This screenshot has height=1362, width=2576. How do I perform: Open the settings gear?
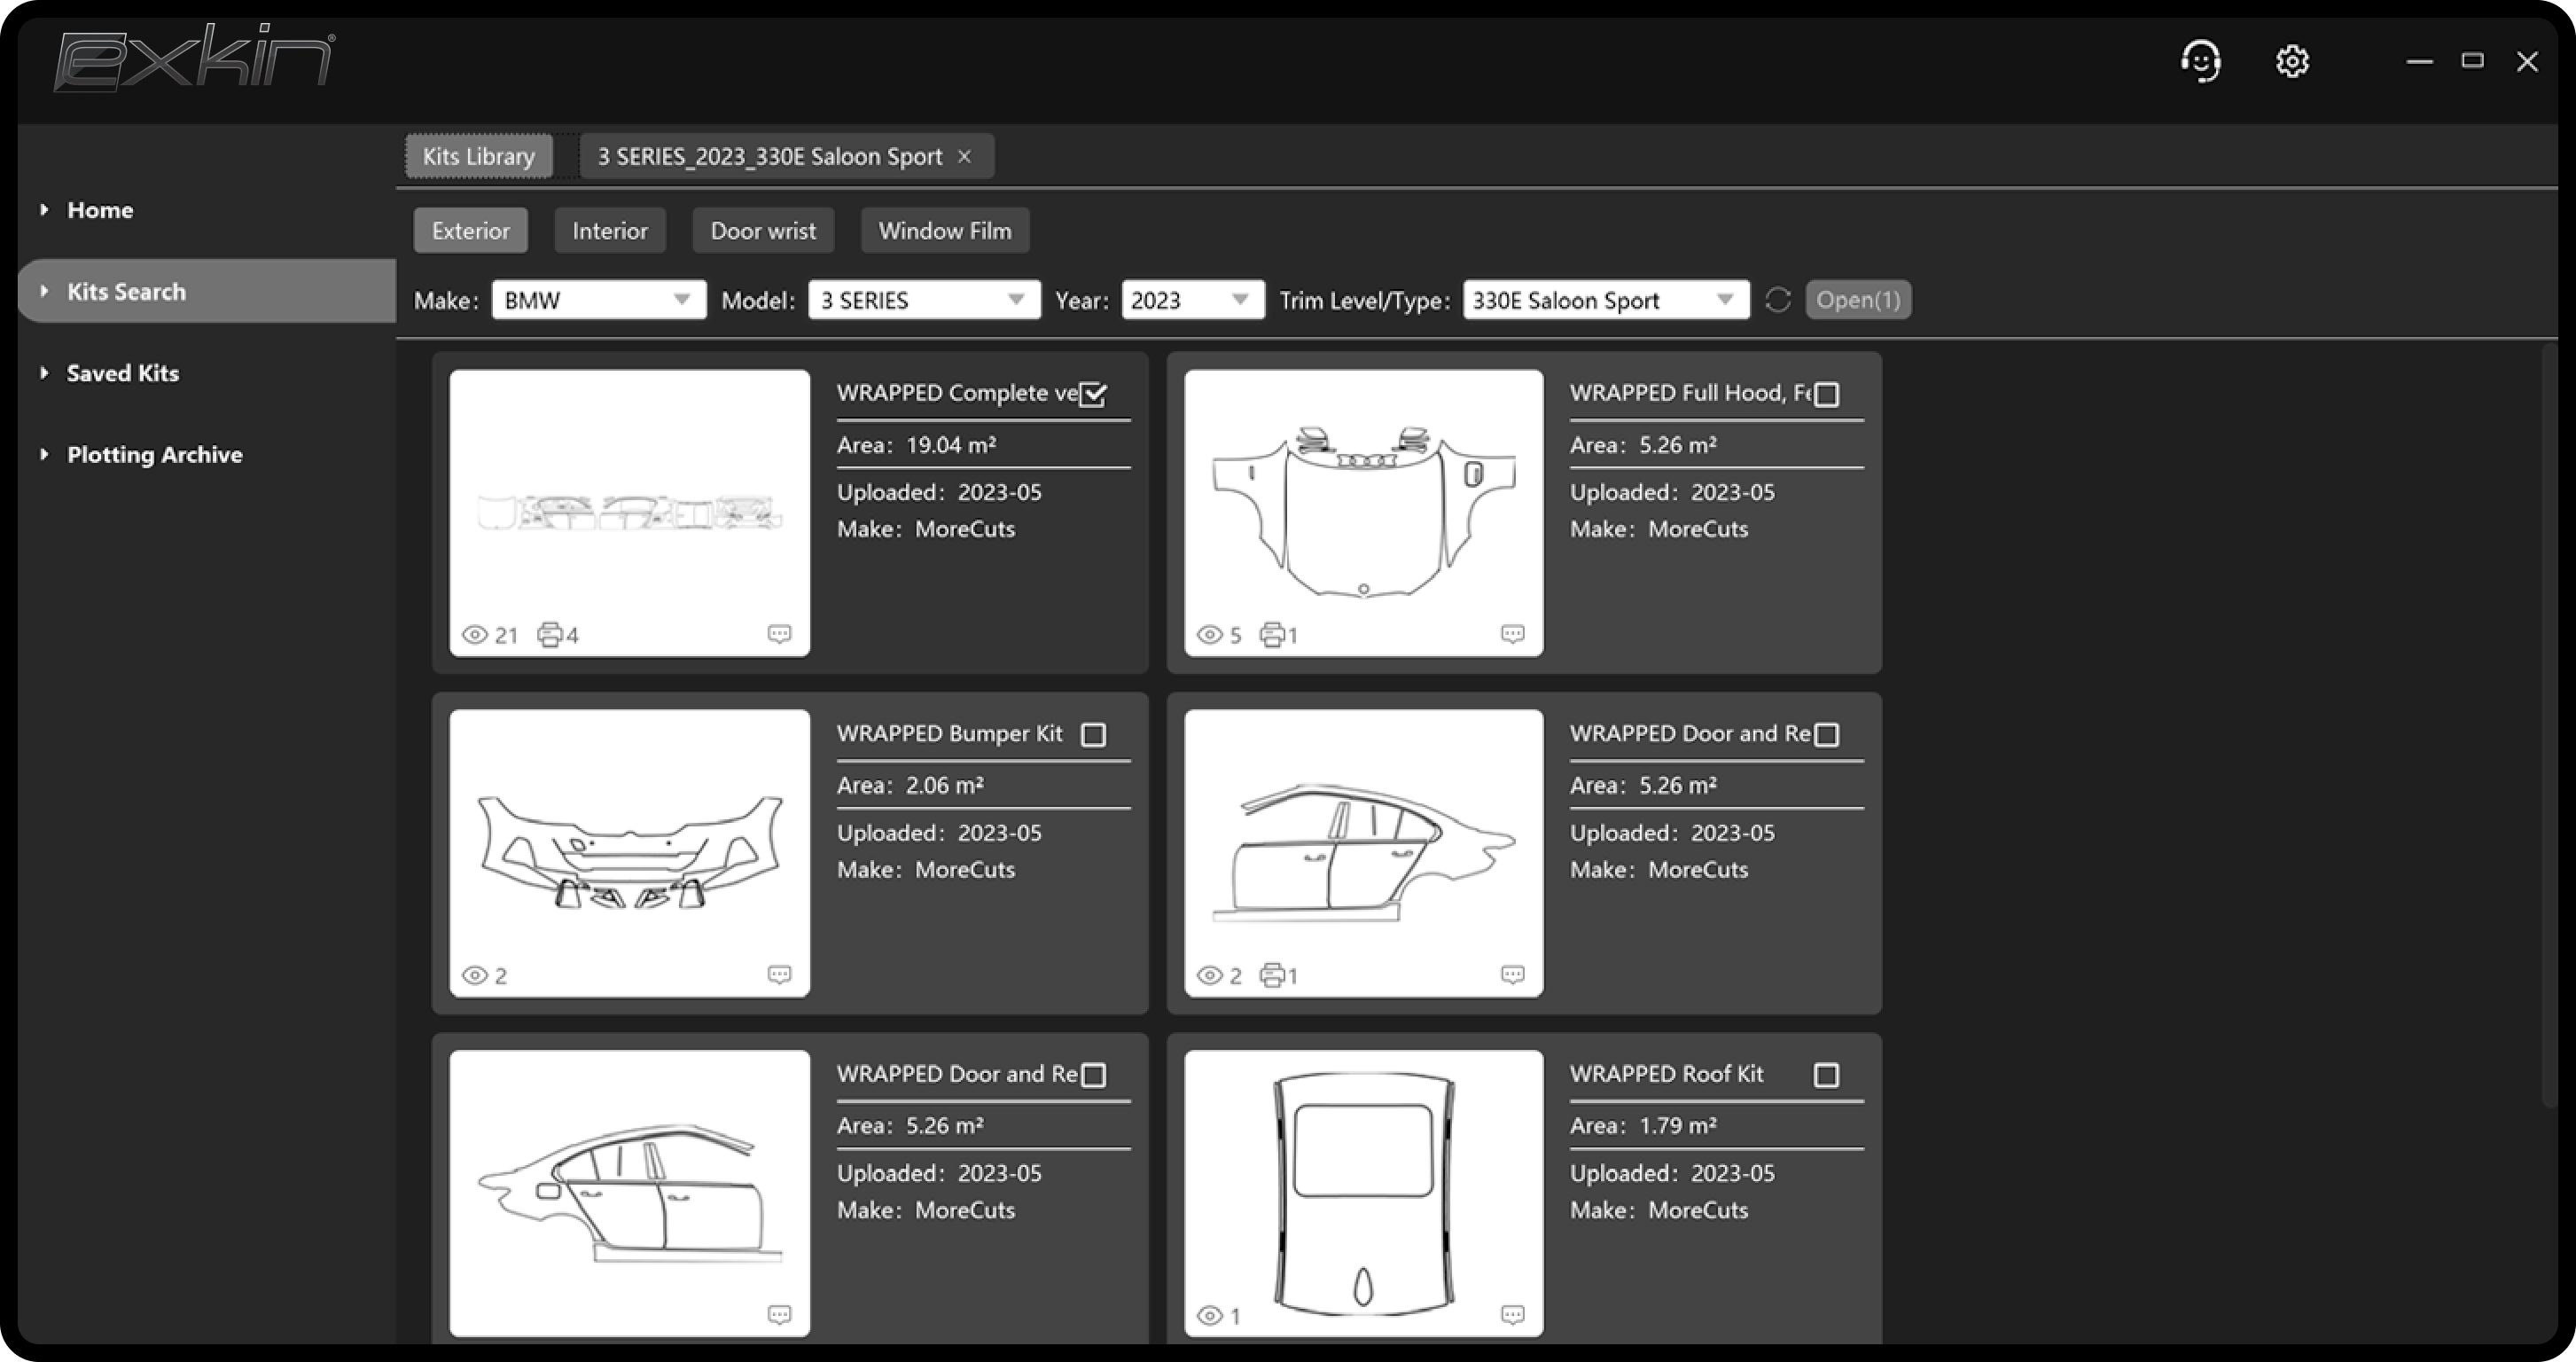coord(2292,61)
